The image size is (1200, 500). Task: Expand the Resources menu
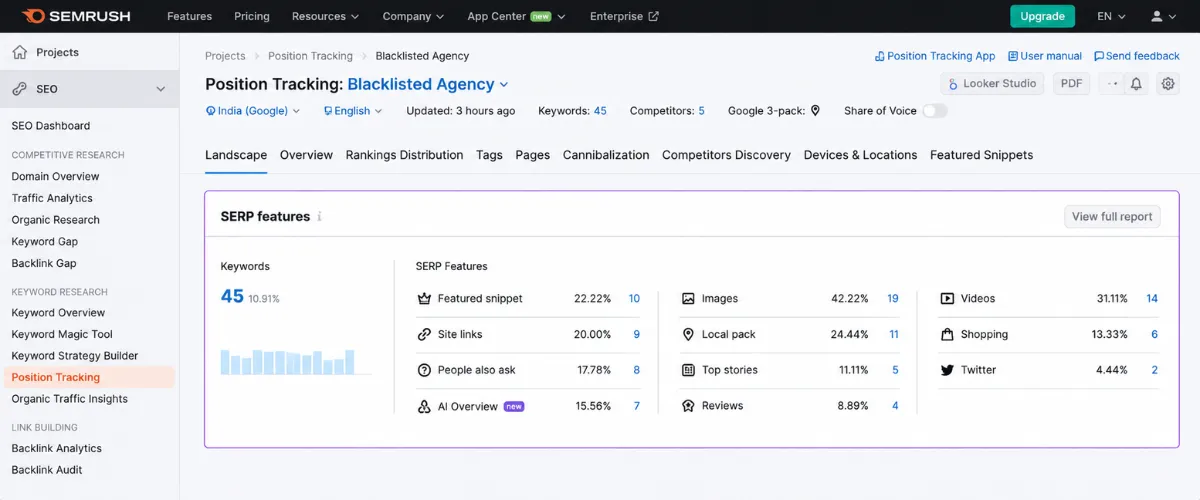click(x=325, y=16)
